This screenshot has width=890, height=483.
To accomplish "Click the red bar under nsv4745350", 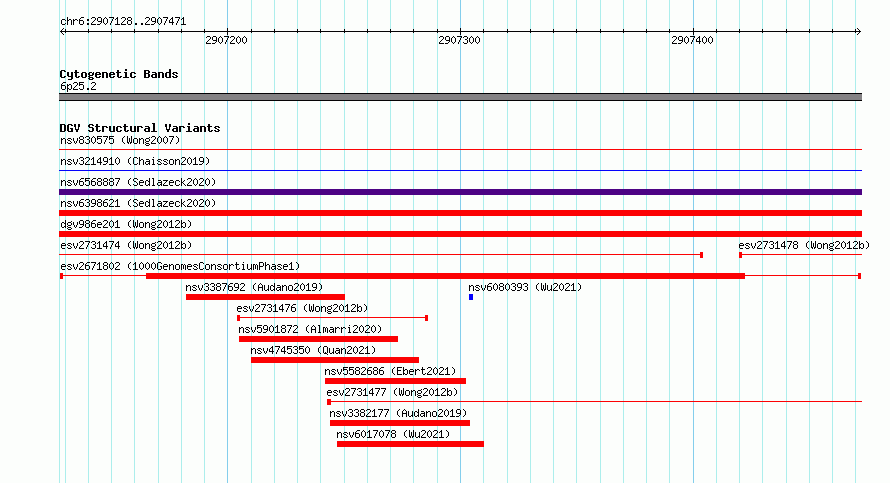I will tap(335, 360).
